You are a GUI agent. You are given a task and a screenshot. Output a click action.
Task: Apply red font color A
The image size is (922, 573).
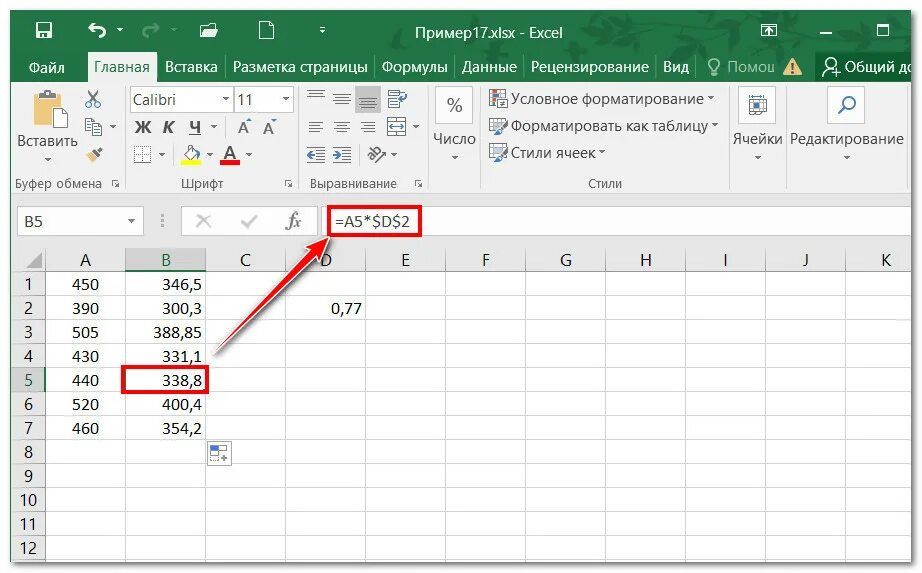pyautogui.click(x=230, y=154)
